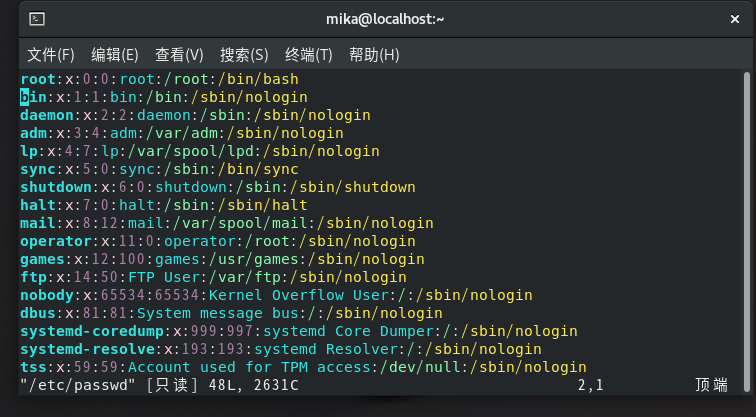The width and height of the screenshot is (756, 417).
Task: Click 999:997 IDs in coredump line
Action: [x=222, y=331]
